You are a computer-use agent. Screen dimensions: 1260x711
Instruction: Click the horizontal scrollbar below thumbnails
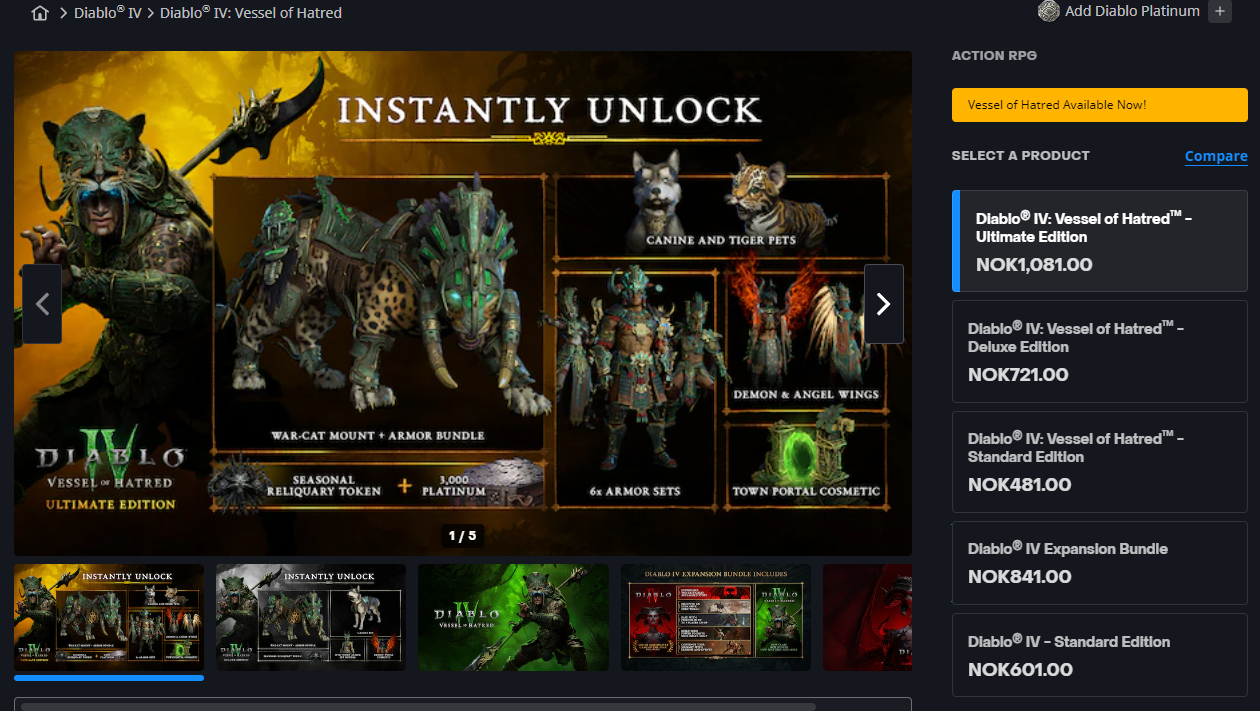[x=418, y=706]
